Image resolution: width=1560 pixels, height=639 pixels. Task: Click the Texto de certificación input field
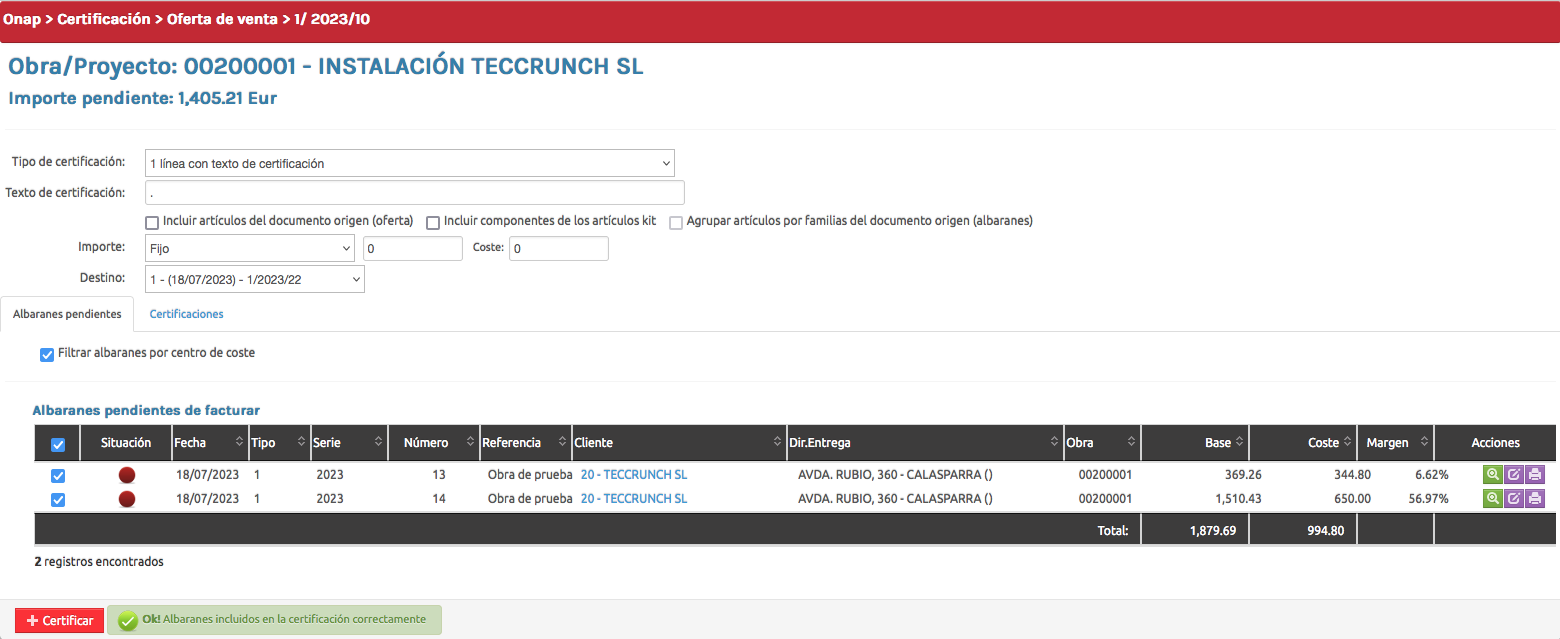[414, 193]
